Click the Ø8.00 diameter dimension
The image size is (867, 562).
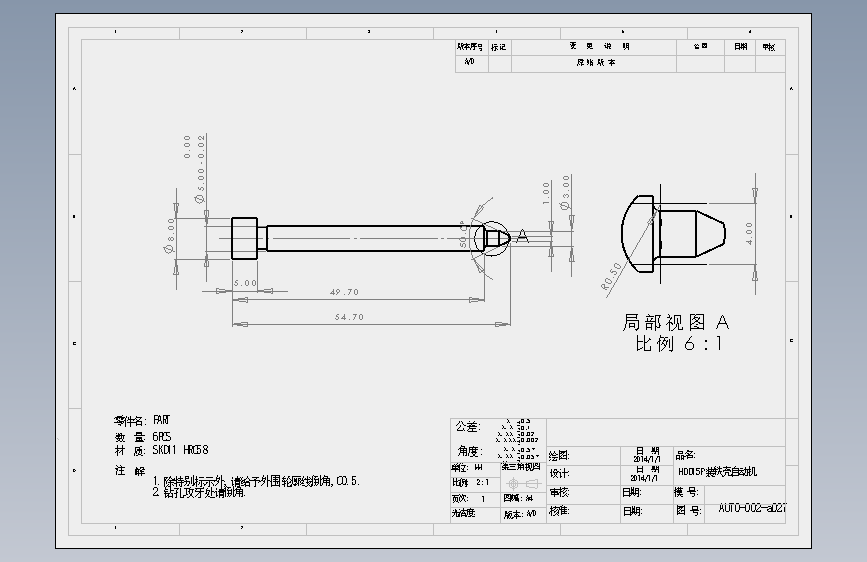(x=170, y=235)
